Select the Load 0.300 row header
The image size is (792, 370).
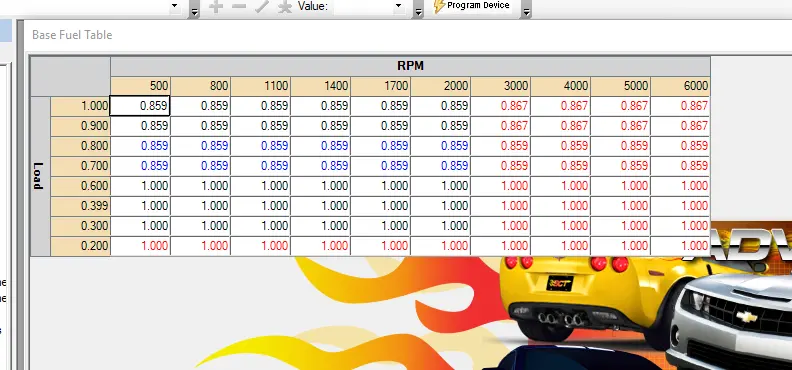click(x=80, y=226)
